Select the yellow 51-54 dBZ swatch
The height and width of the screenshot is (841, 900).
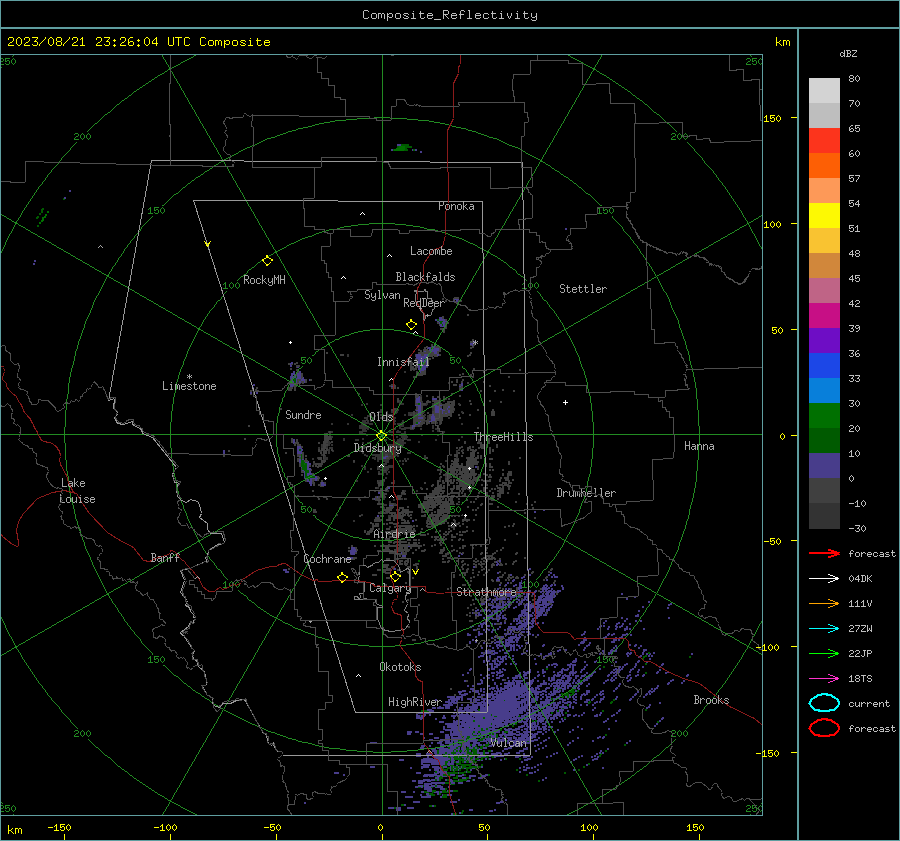[824, 215]
